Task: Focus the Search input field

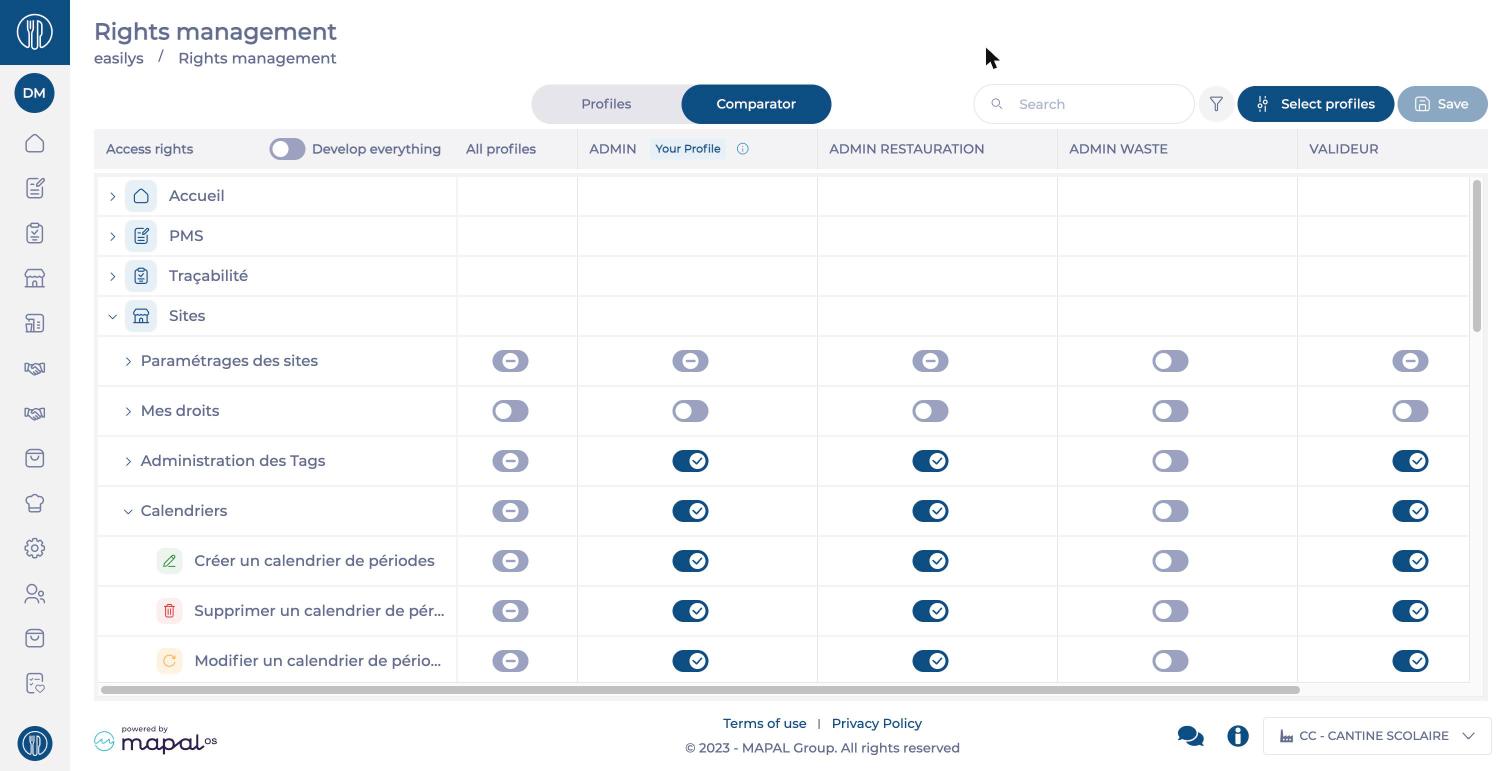Action: [x=1084, y=104]
